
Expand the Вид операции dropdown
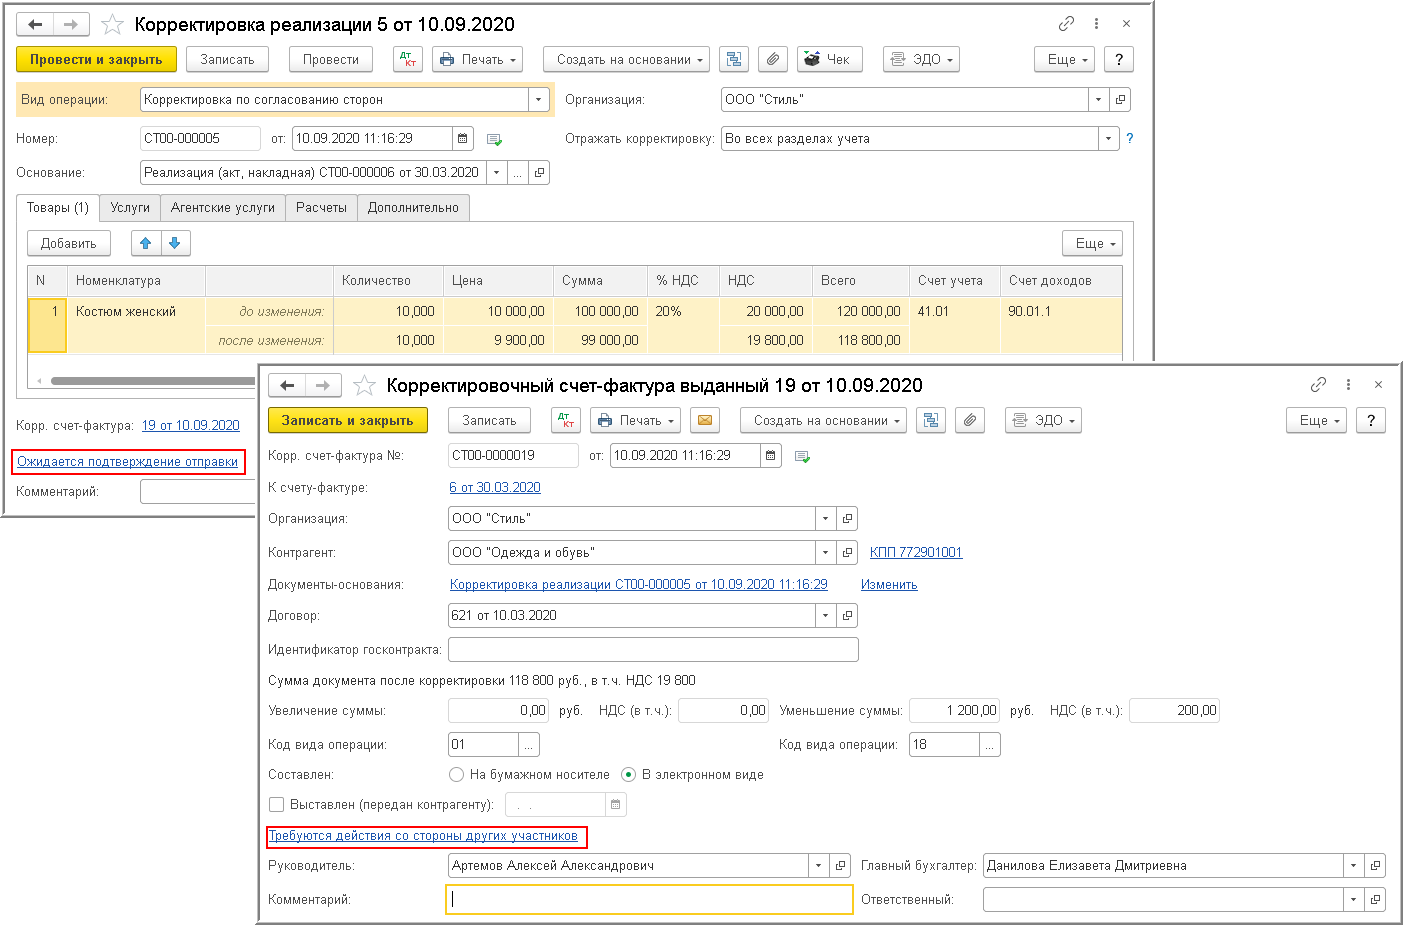[539, 99]
